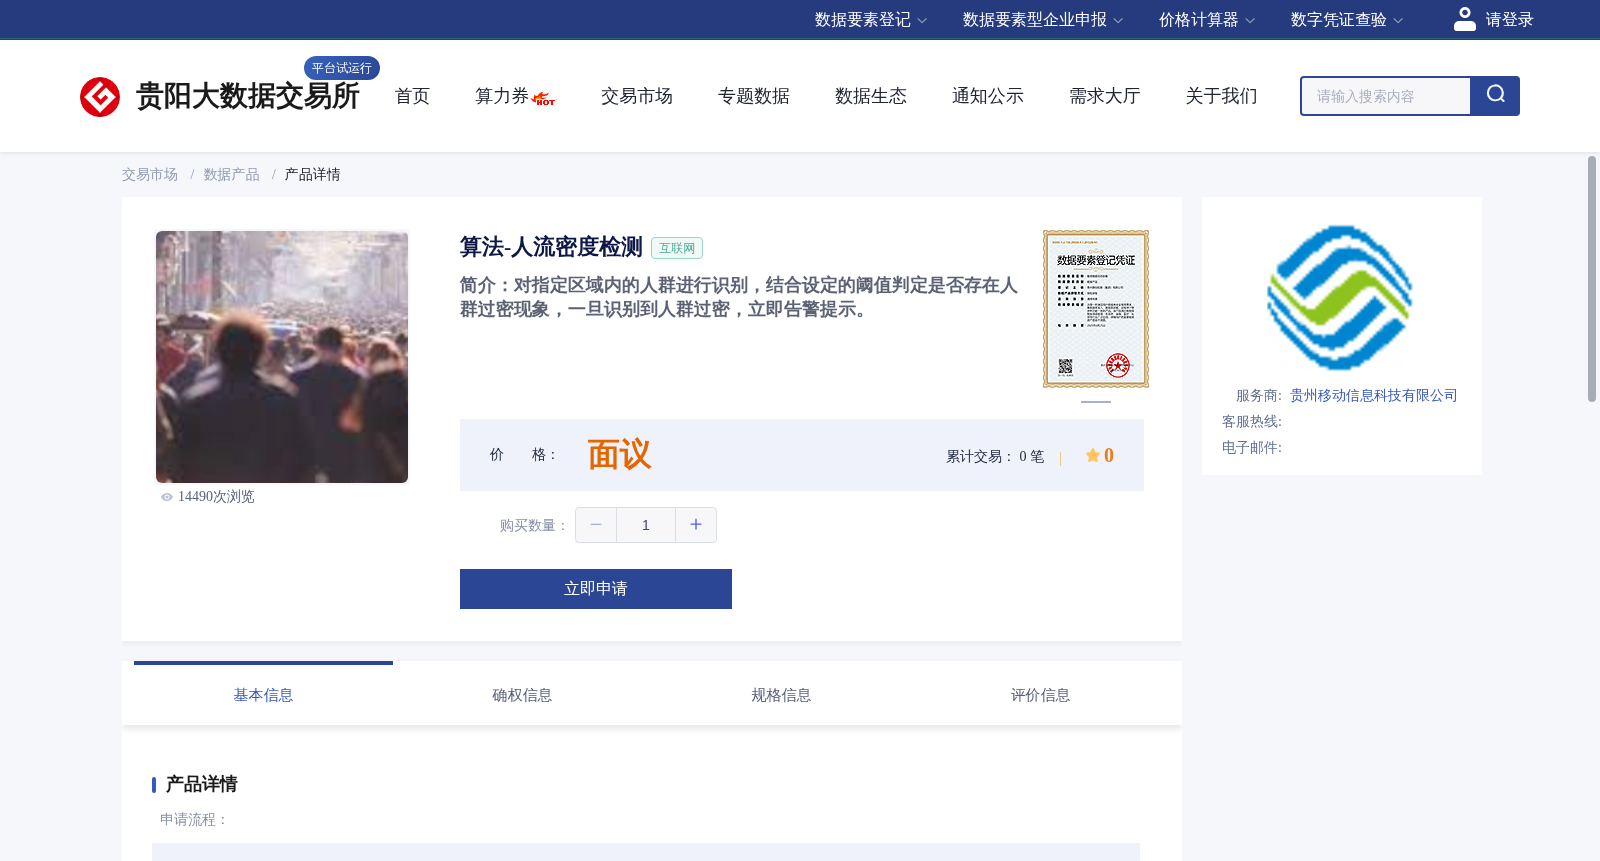Open 数据生态 navigation item

[x=871, y=96]
